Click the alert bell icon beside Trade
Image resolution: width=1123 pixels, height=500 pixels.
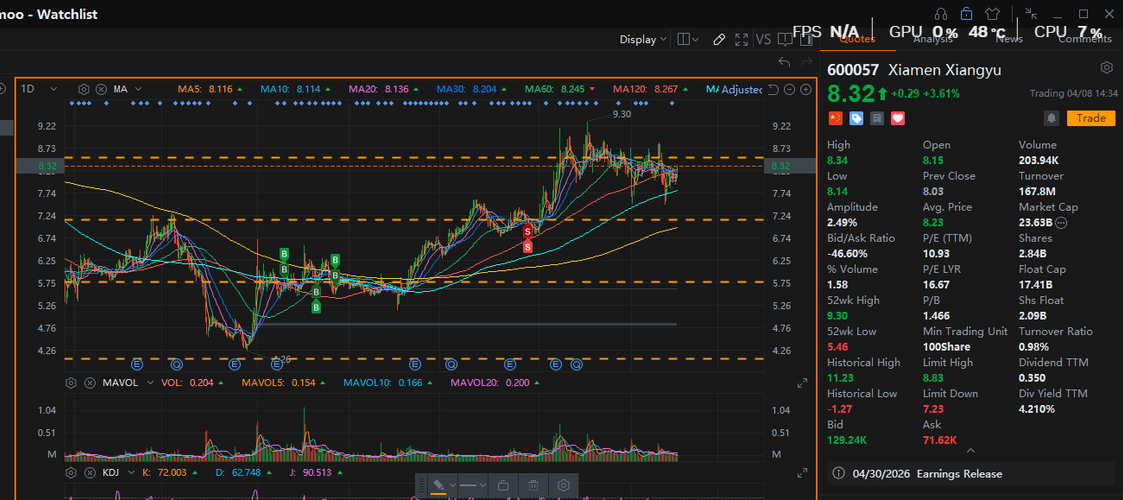tap(1051, 118)
